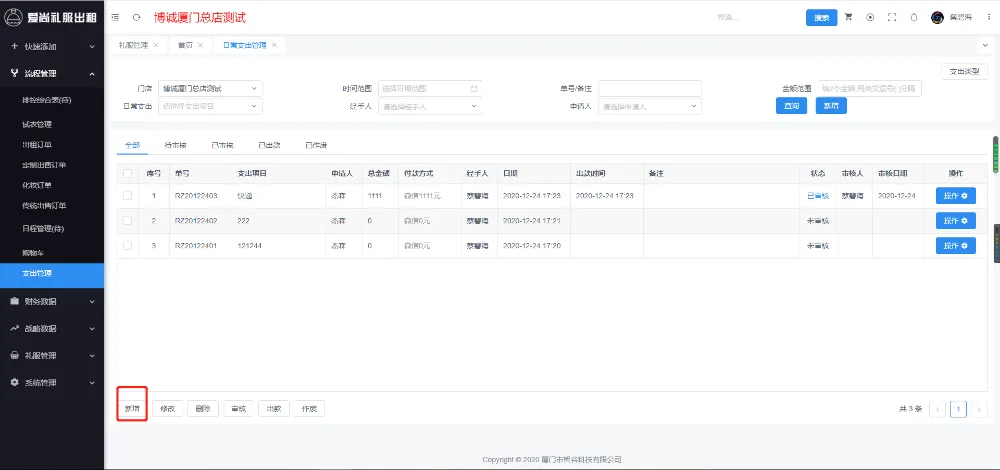Viewport: 1000px width, 470px height.
Task: Toggle the select-all checkbox in table header
Action: (127, 173)
